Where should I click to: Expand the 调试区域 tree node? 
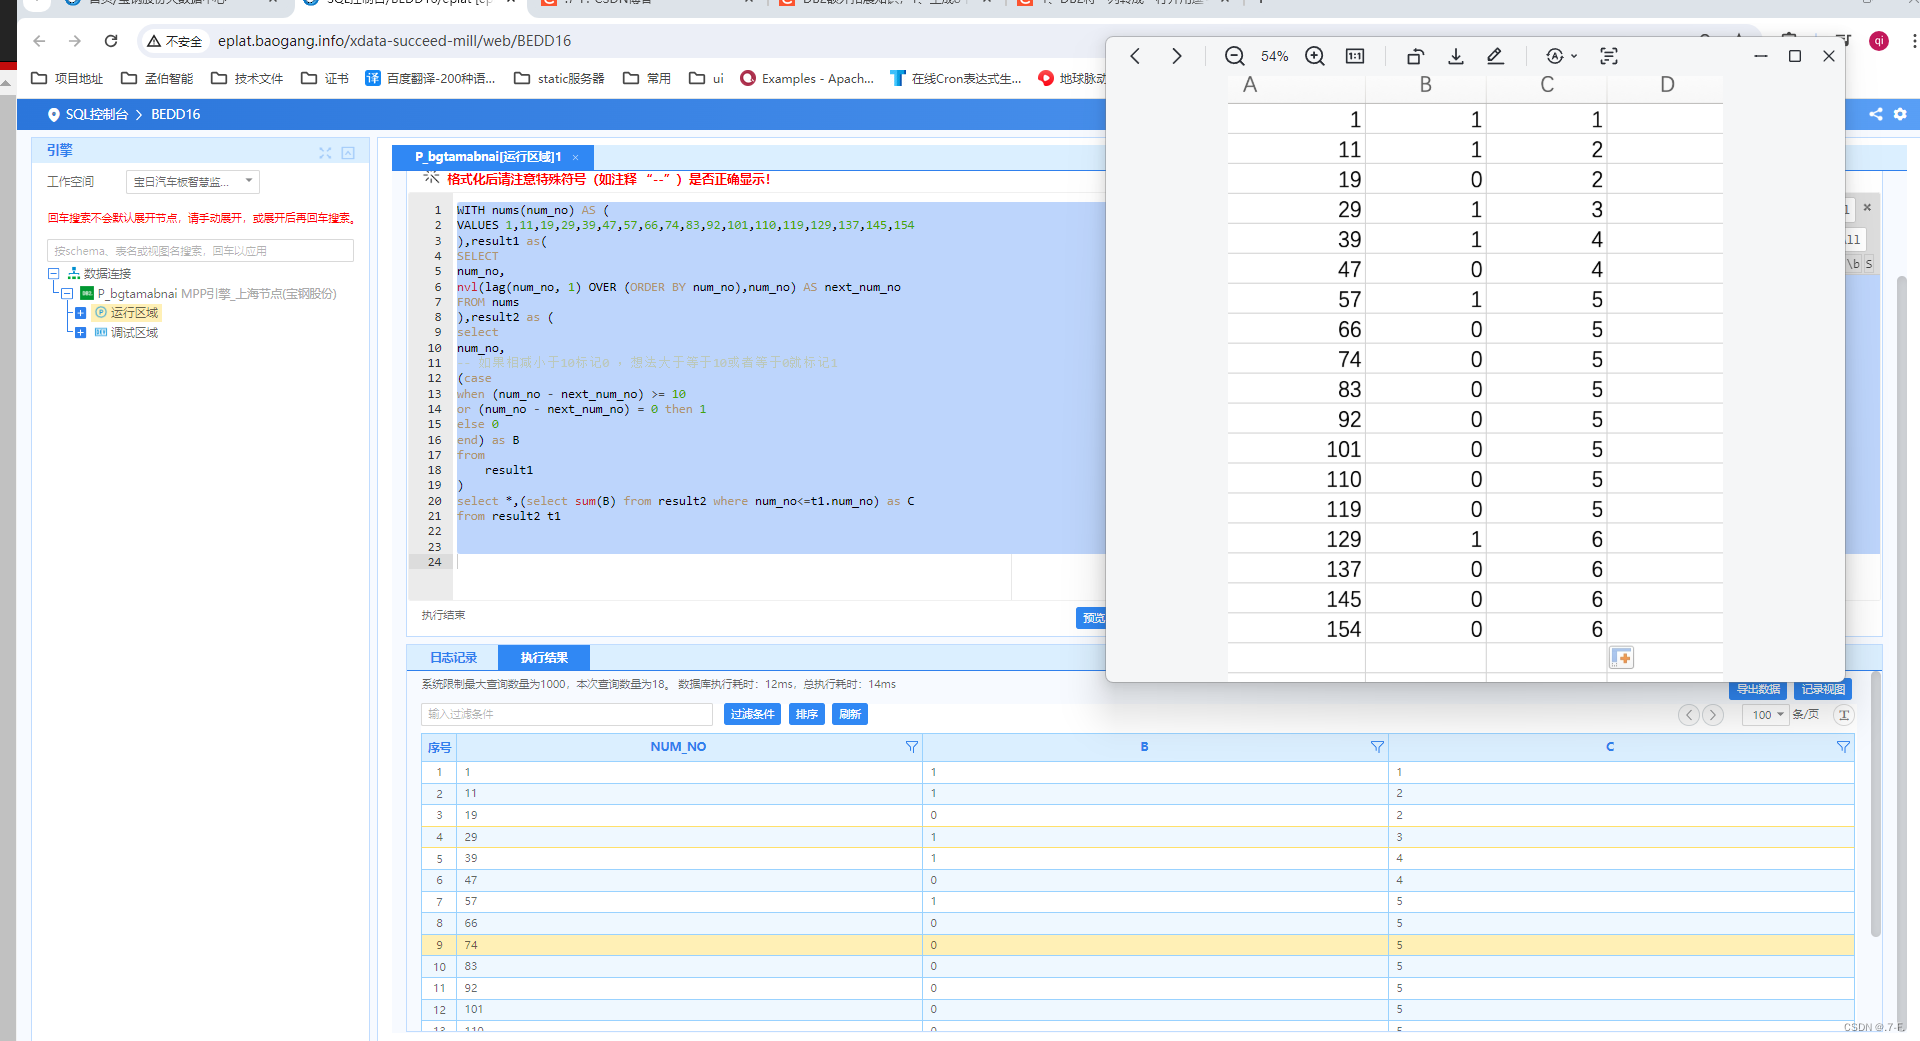coord(80,332)
